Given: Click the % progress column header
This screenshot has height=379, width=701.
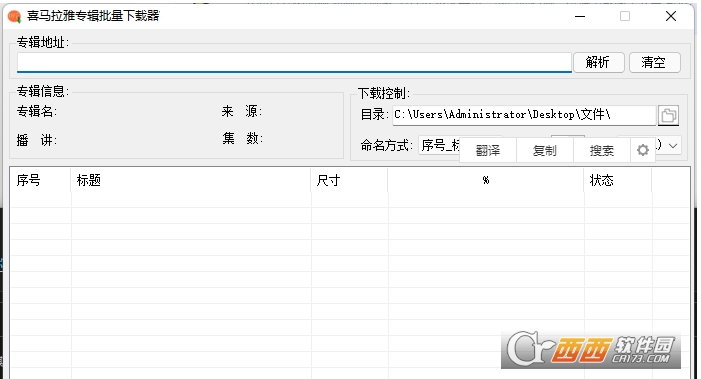Looking at the screenshot, I should pyautogui.click(x=486, y=180).
